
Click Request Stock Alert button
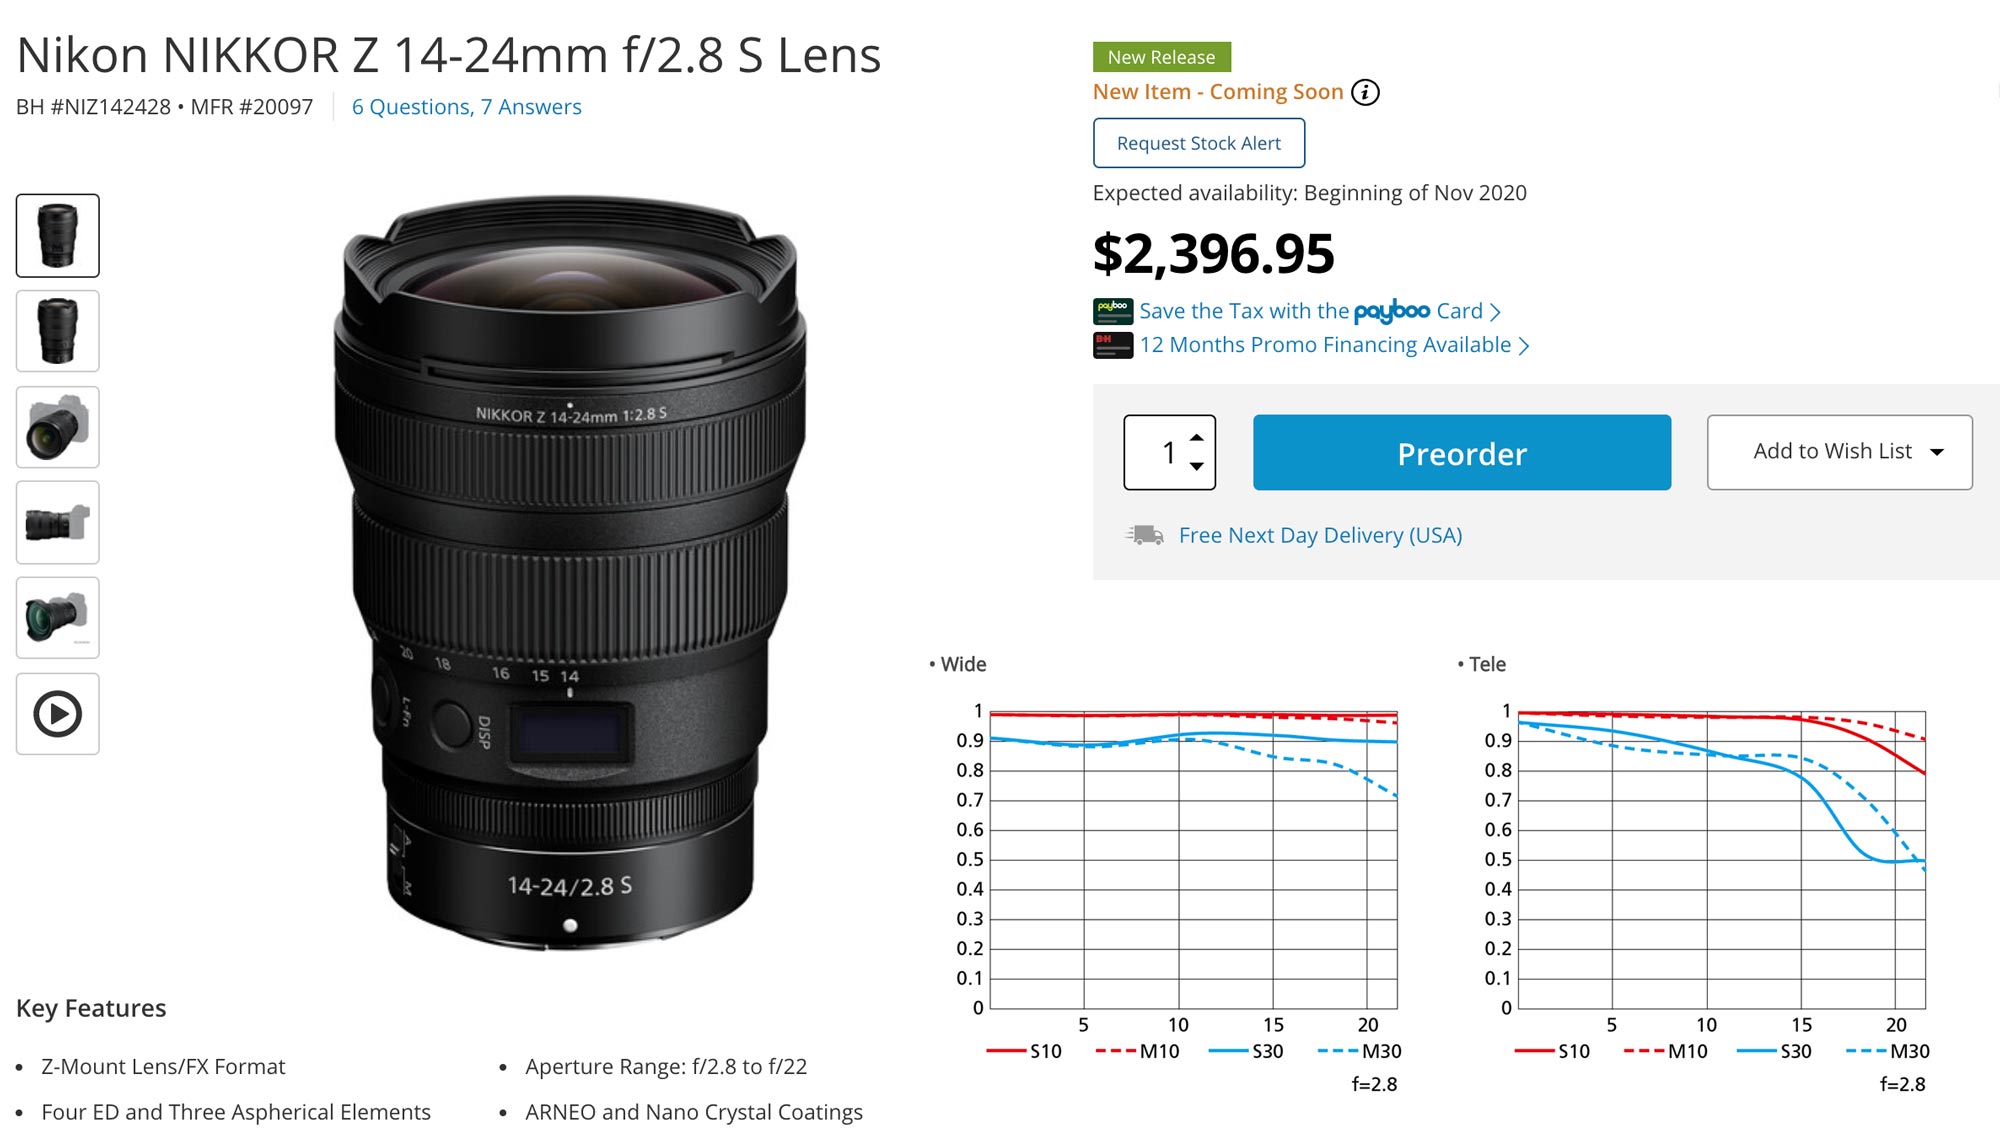pyautogui.click(x=1198, y=143)
